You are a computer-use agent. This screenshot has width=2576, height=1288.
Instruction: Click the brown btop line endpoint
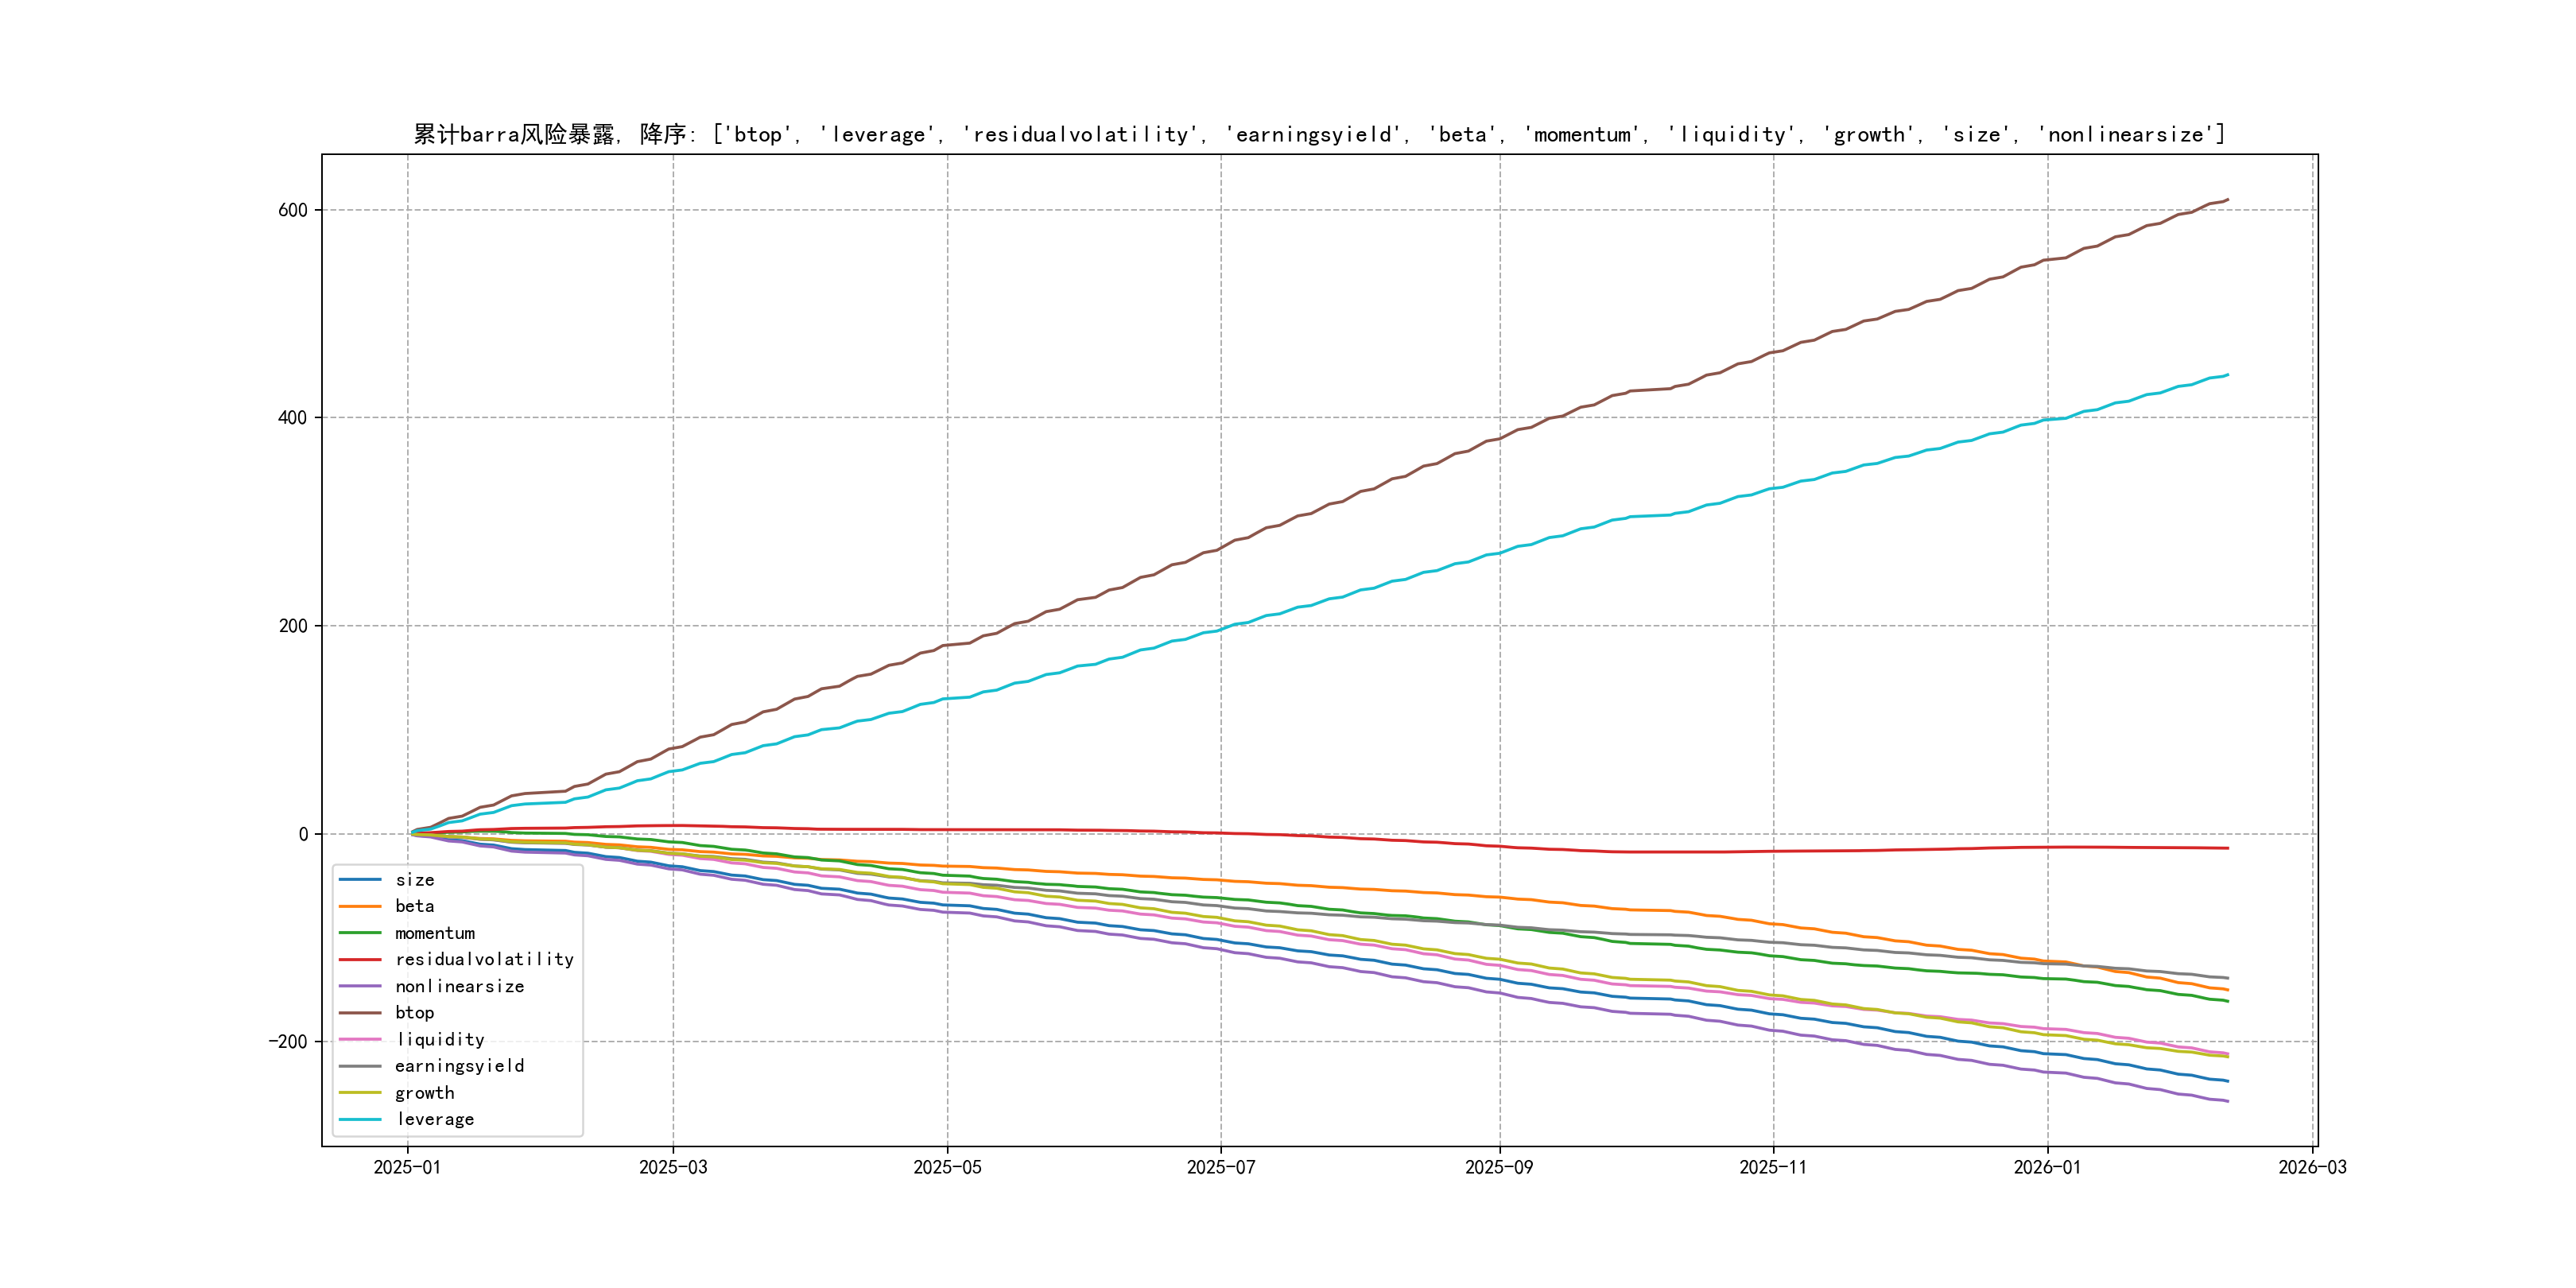coord(2227,199)
